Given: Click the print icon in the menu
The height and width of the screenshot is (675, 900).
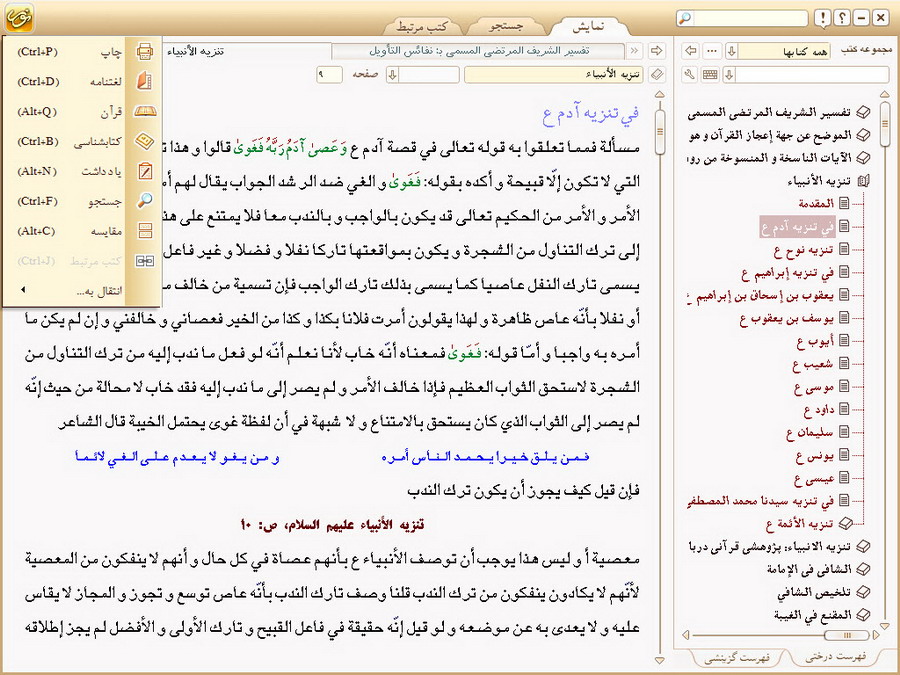Looking at the screenshot, I should coord(145,52).
